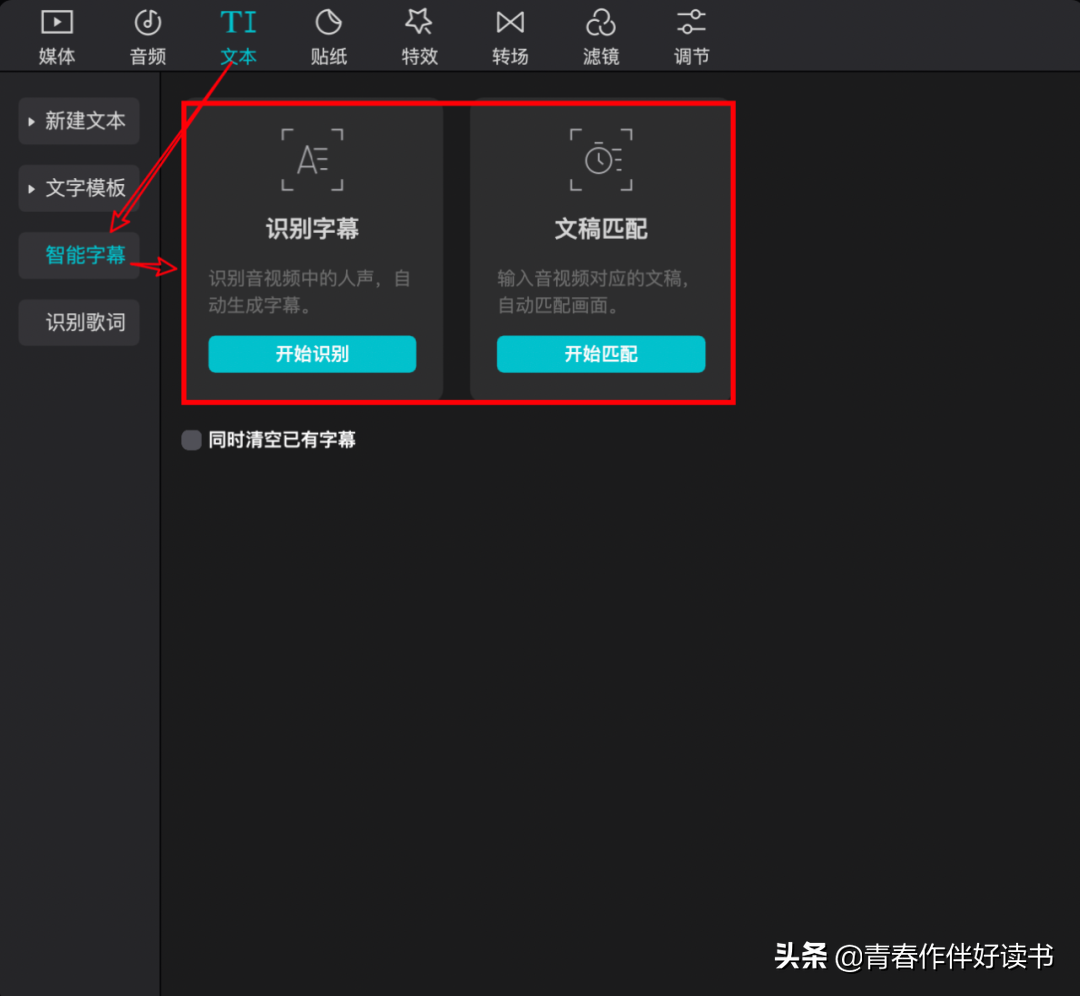This screenshot has height=996, width=1080.
Task: Open the 转场 (Transitions) panel
Action: tap(510, 35)
